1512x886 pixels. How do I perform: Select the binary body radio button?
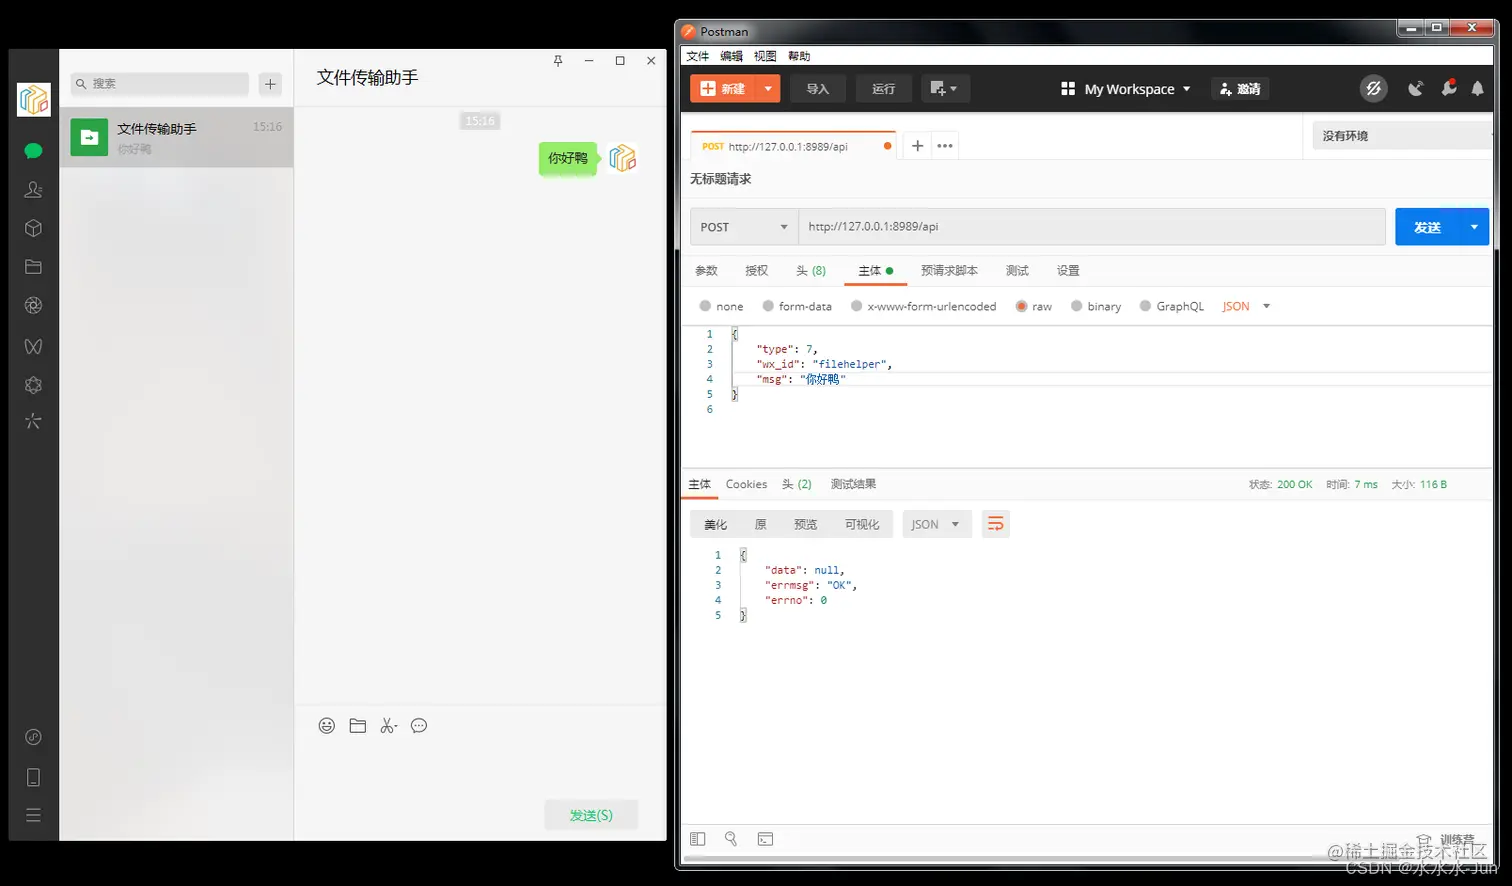coord(1076,306)
